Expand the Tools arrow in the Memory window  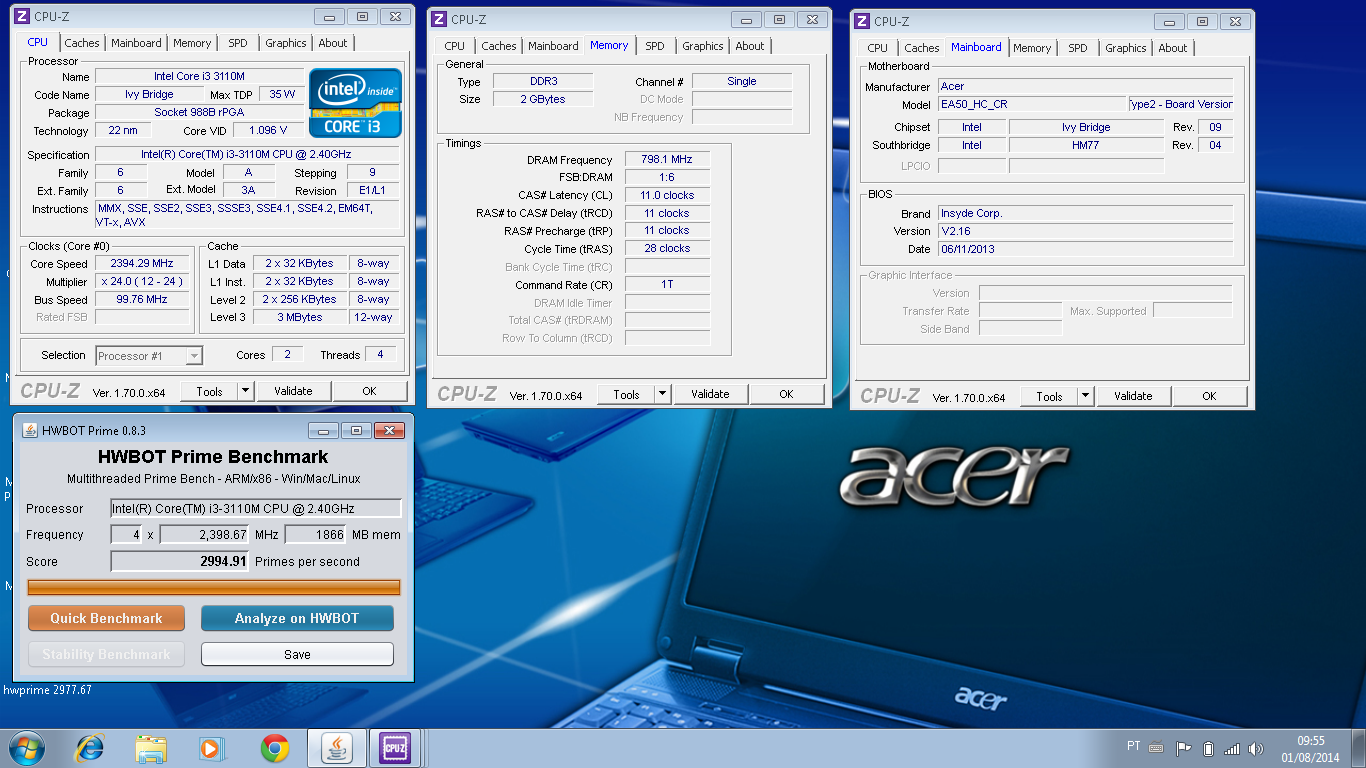point(662,394)
